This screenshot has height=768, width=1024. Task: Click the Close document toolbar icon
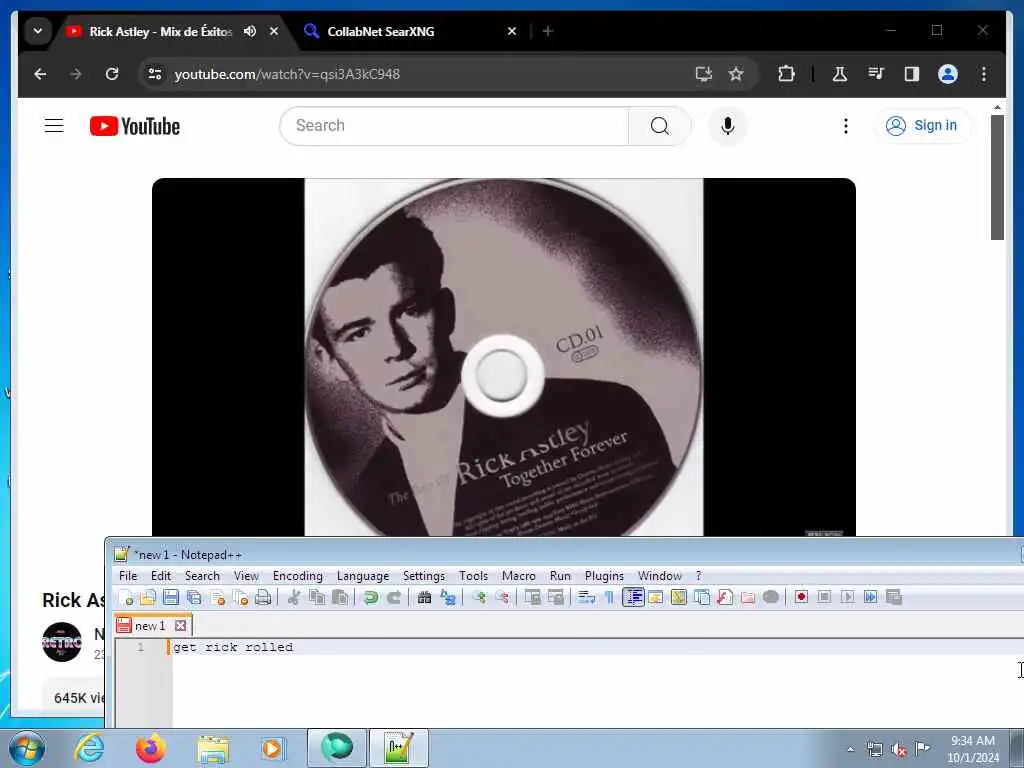coord(217,597)
